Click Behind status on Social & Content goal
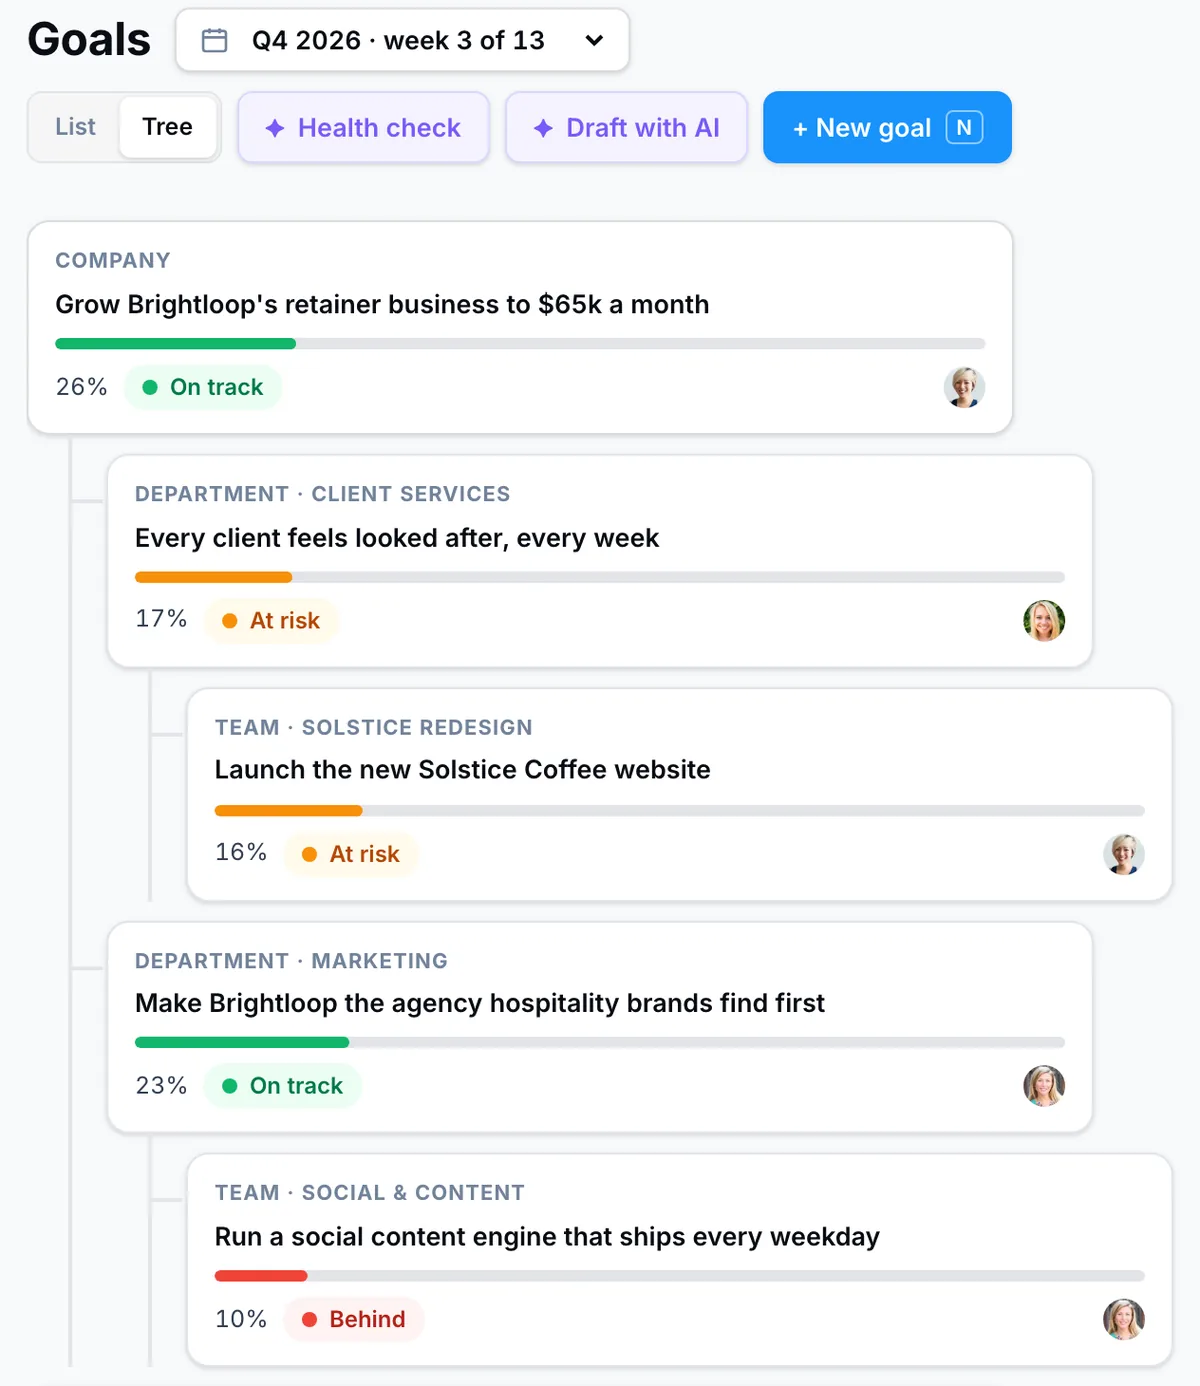 coord(354,1319)
